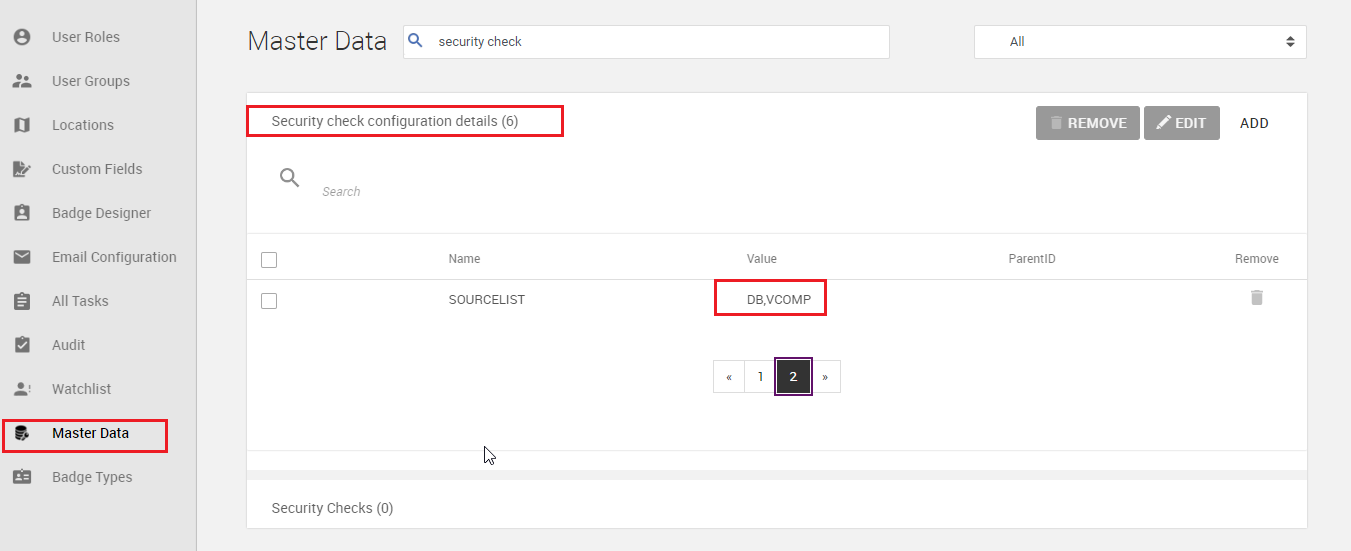Click the All Tasks clipboard icon

(x=22, y=301)
